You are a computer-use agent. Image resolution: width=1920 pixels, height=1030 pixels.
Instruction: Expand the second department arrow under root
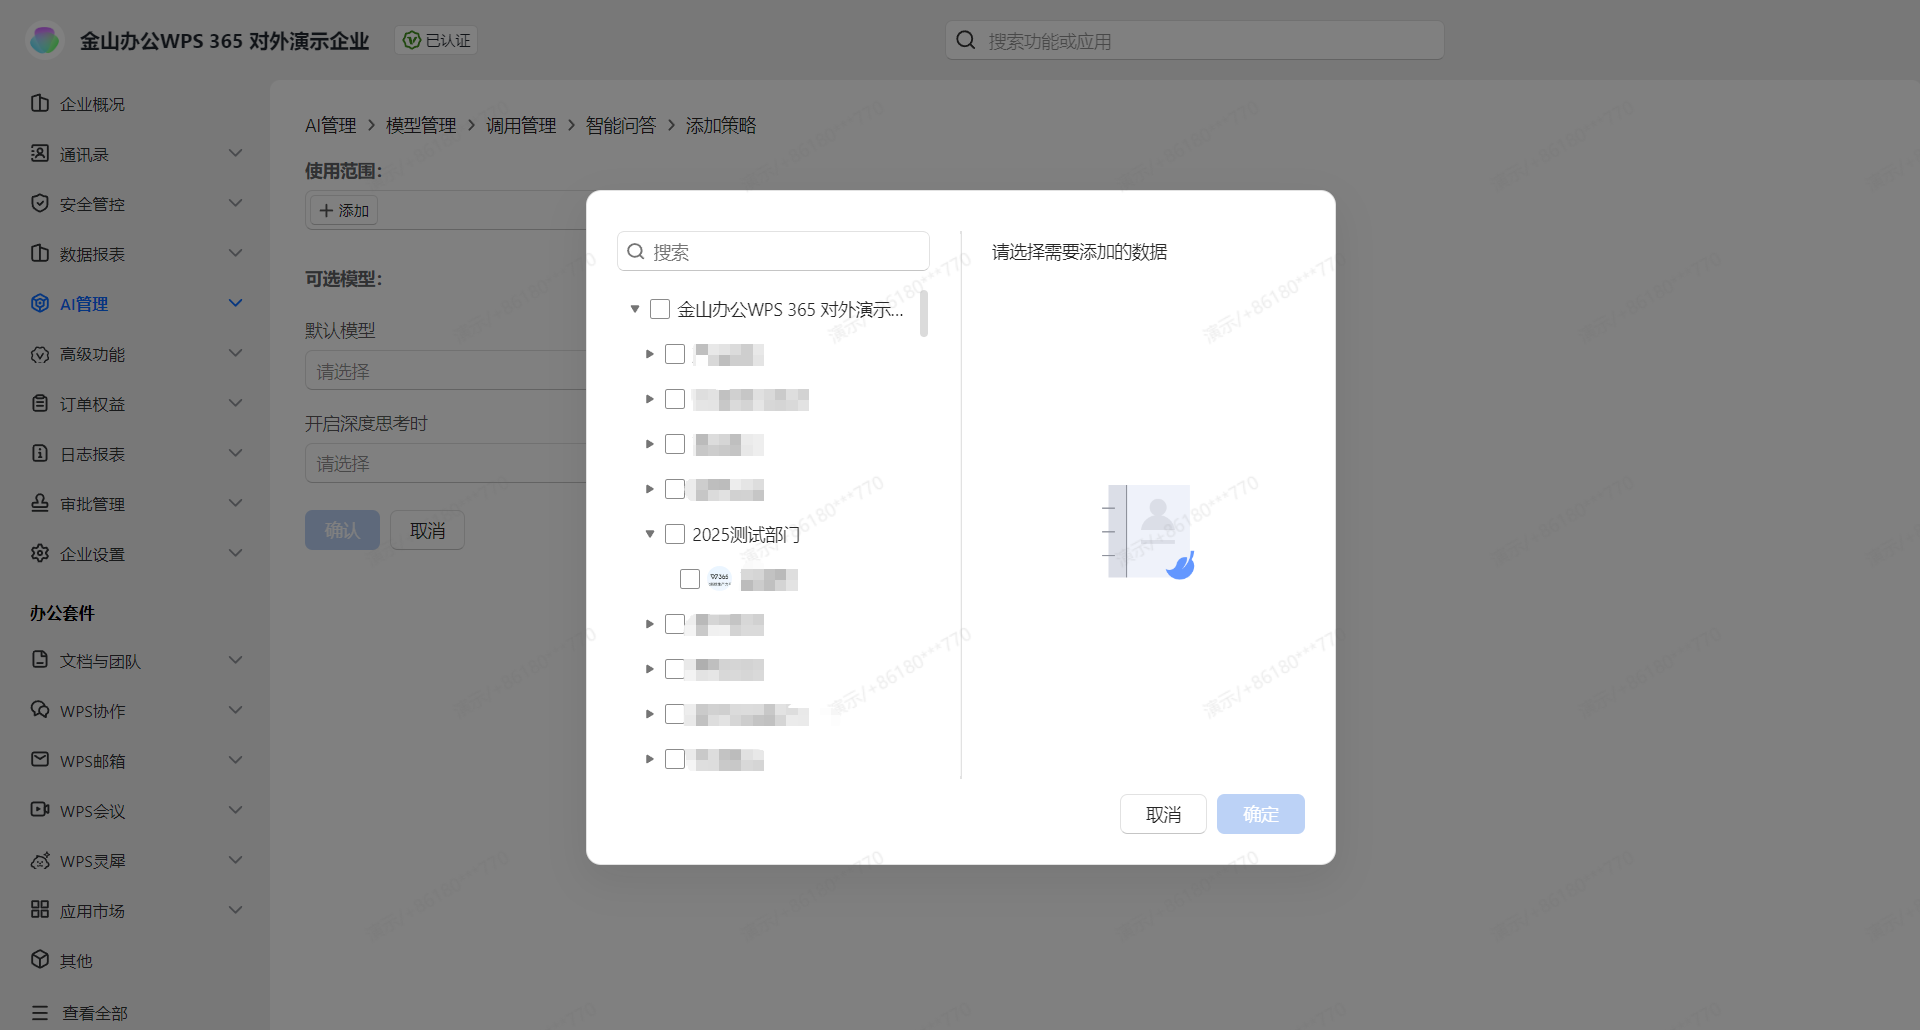[650, 399]
